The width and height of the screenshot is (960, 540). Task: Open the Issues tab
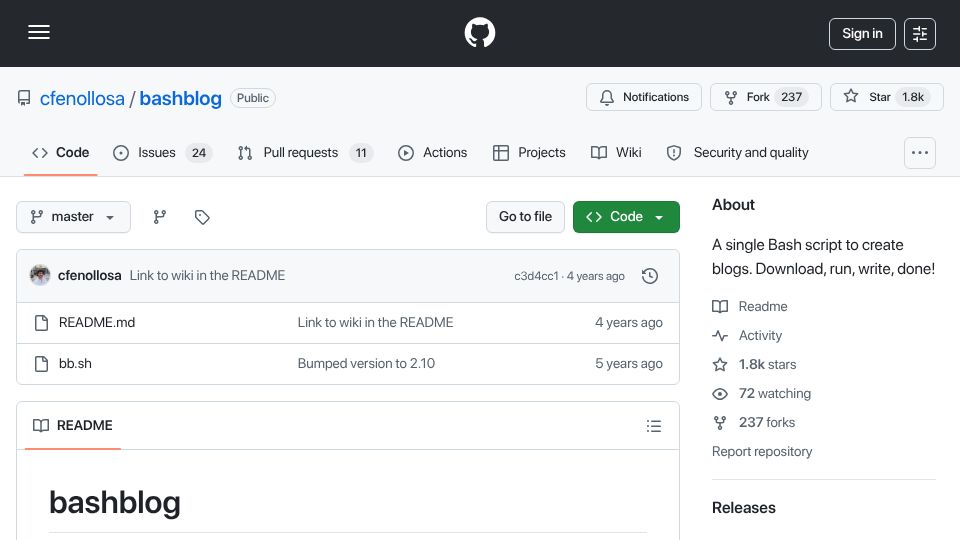coord(163,152)
